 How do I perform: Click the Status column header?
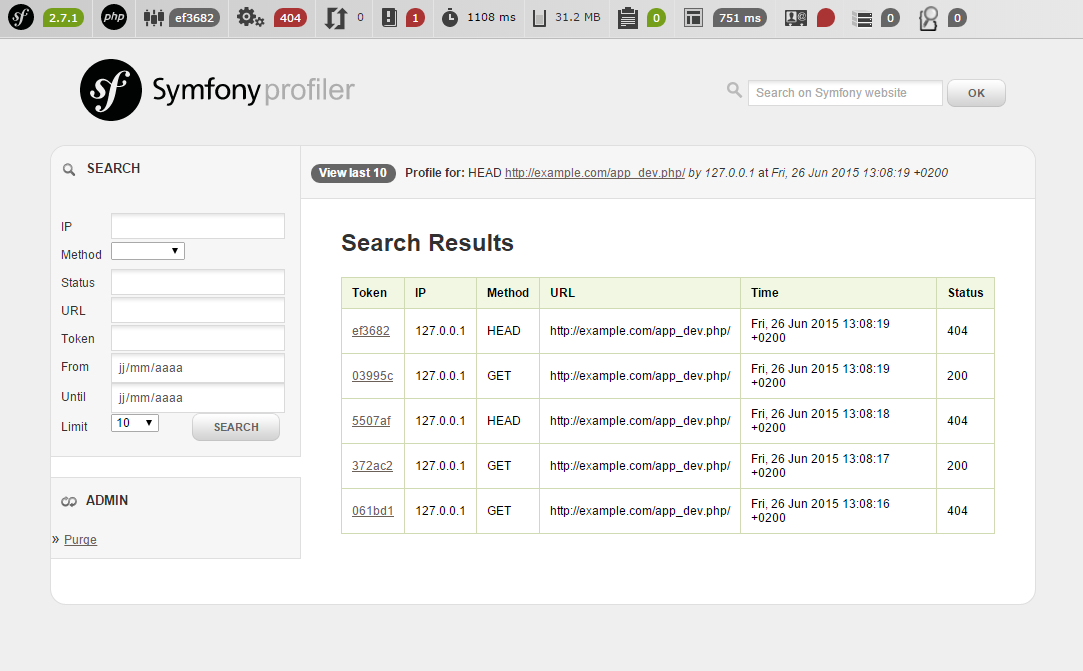(965, 293)
